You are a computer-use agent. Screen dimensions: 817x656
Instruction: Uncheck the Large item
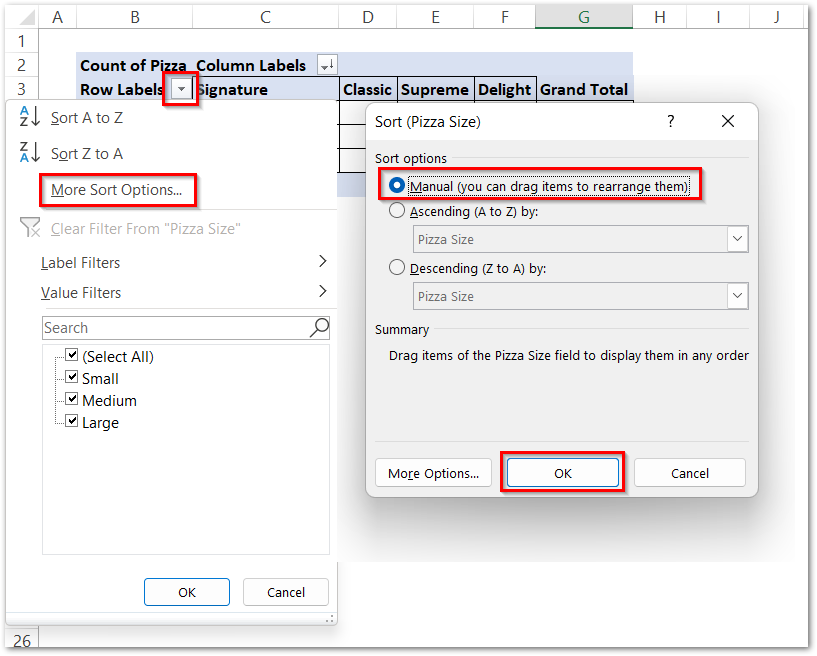(72, 422)
